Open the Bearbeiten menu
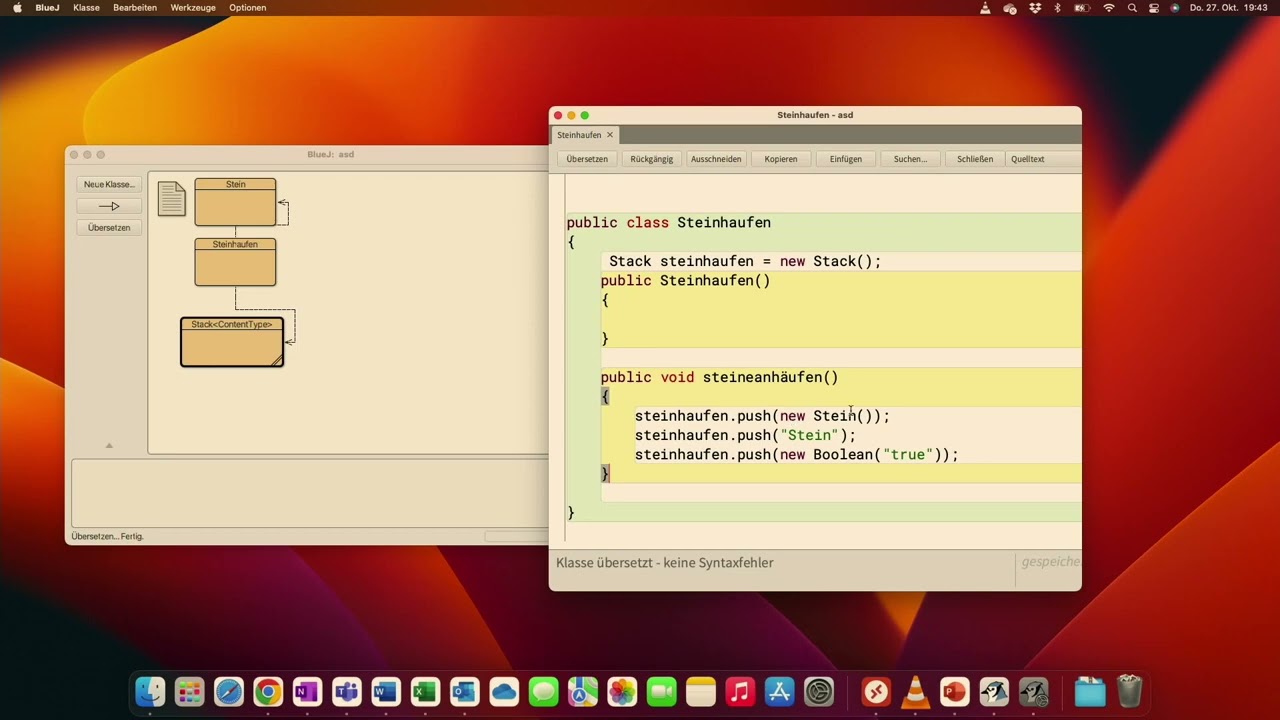The image size is (1280, 720). click(135, 8)
